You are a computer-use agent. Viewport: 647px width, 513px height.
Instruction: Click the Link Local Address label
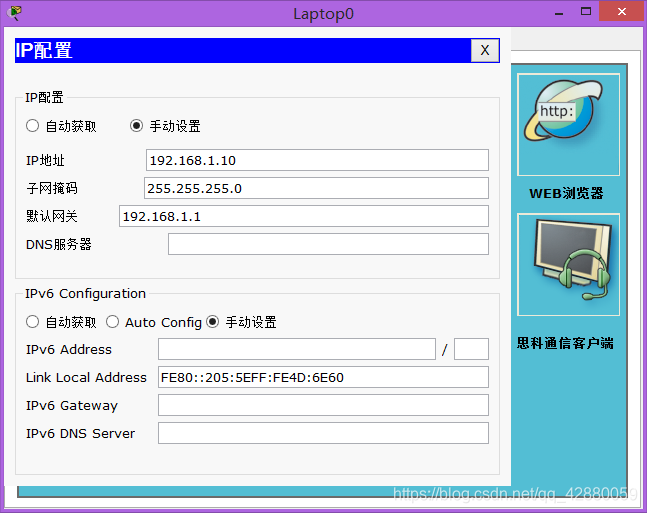tap(86, 378)
